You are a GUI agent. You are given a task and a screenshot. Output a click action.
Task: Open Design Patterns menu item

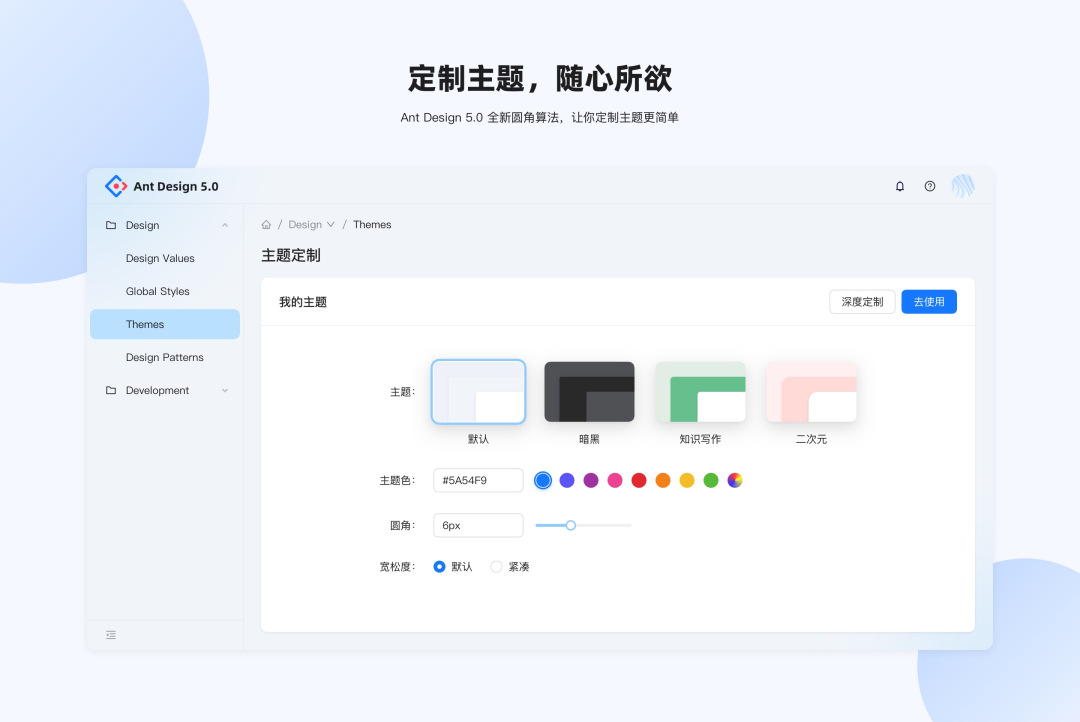[165, 357]
